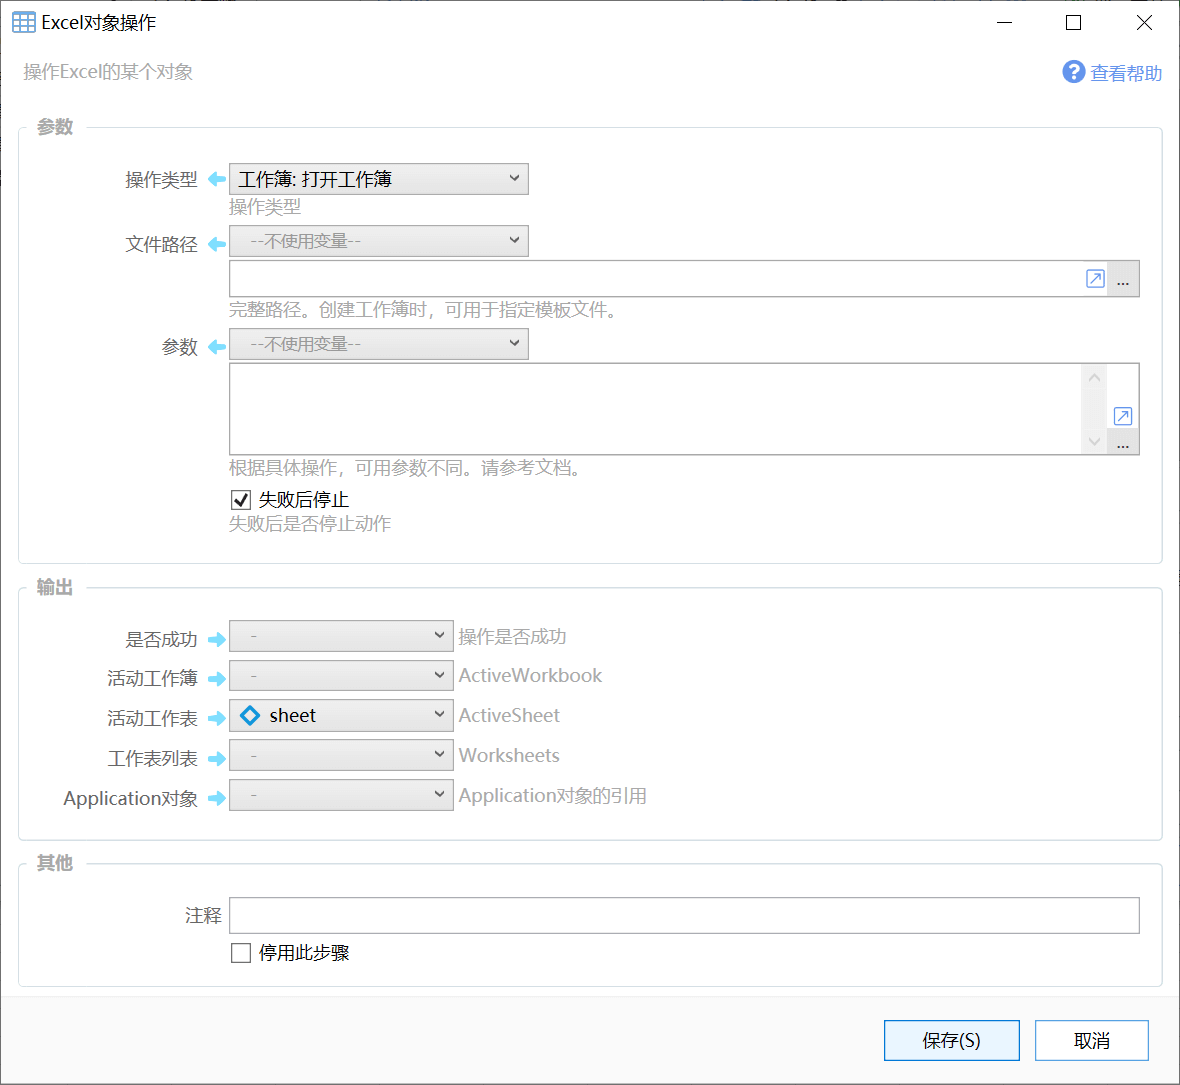Click the ActiveWorkbook description text
The image size is (1180, 1085).
point(531,676)
